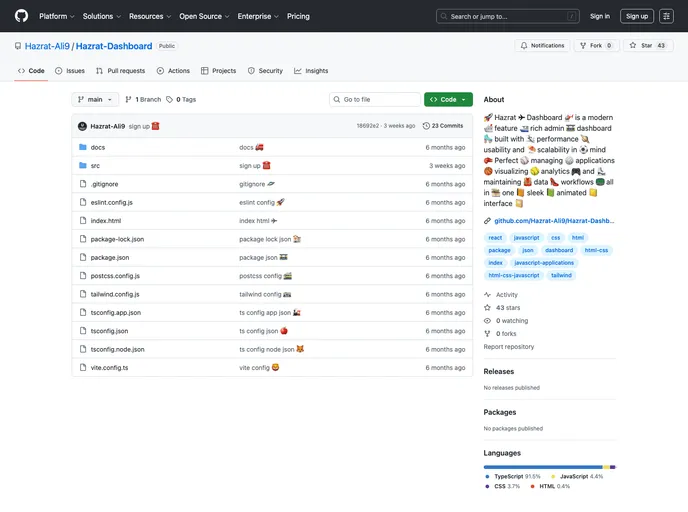Fork the repository
The image size is (688, 512).
(596, 46)
